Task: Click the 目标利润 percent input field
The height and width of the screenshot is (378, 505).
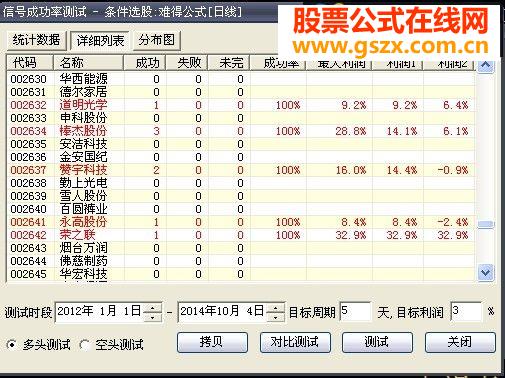Action: pos(466,311)
